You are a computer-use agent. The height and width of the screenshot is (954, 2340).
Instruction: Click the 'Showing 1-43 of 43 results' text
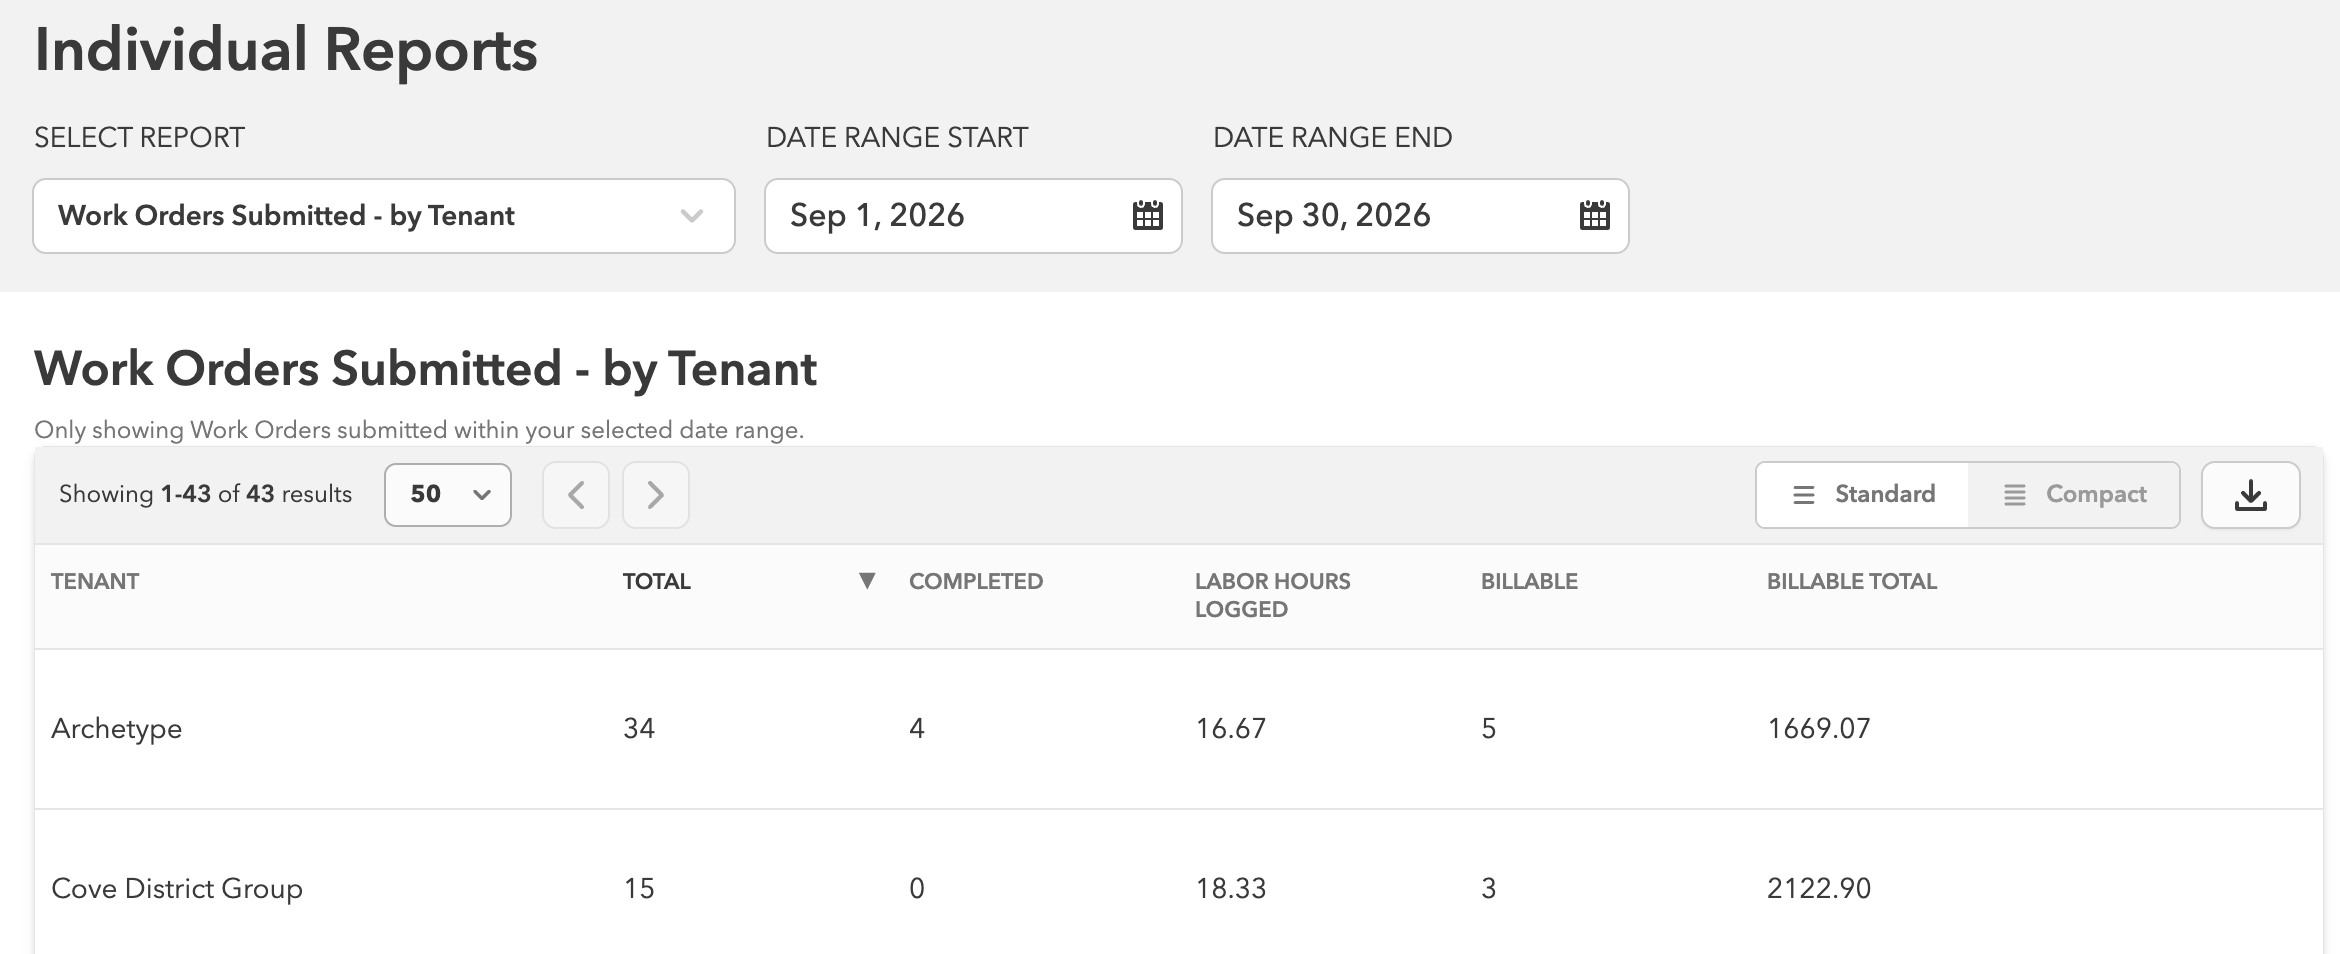(x=206, y=494)
